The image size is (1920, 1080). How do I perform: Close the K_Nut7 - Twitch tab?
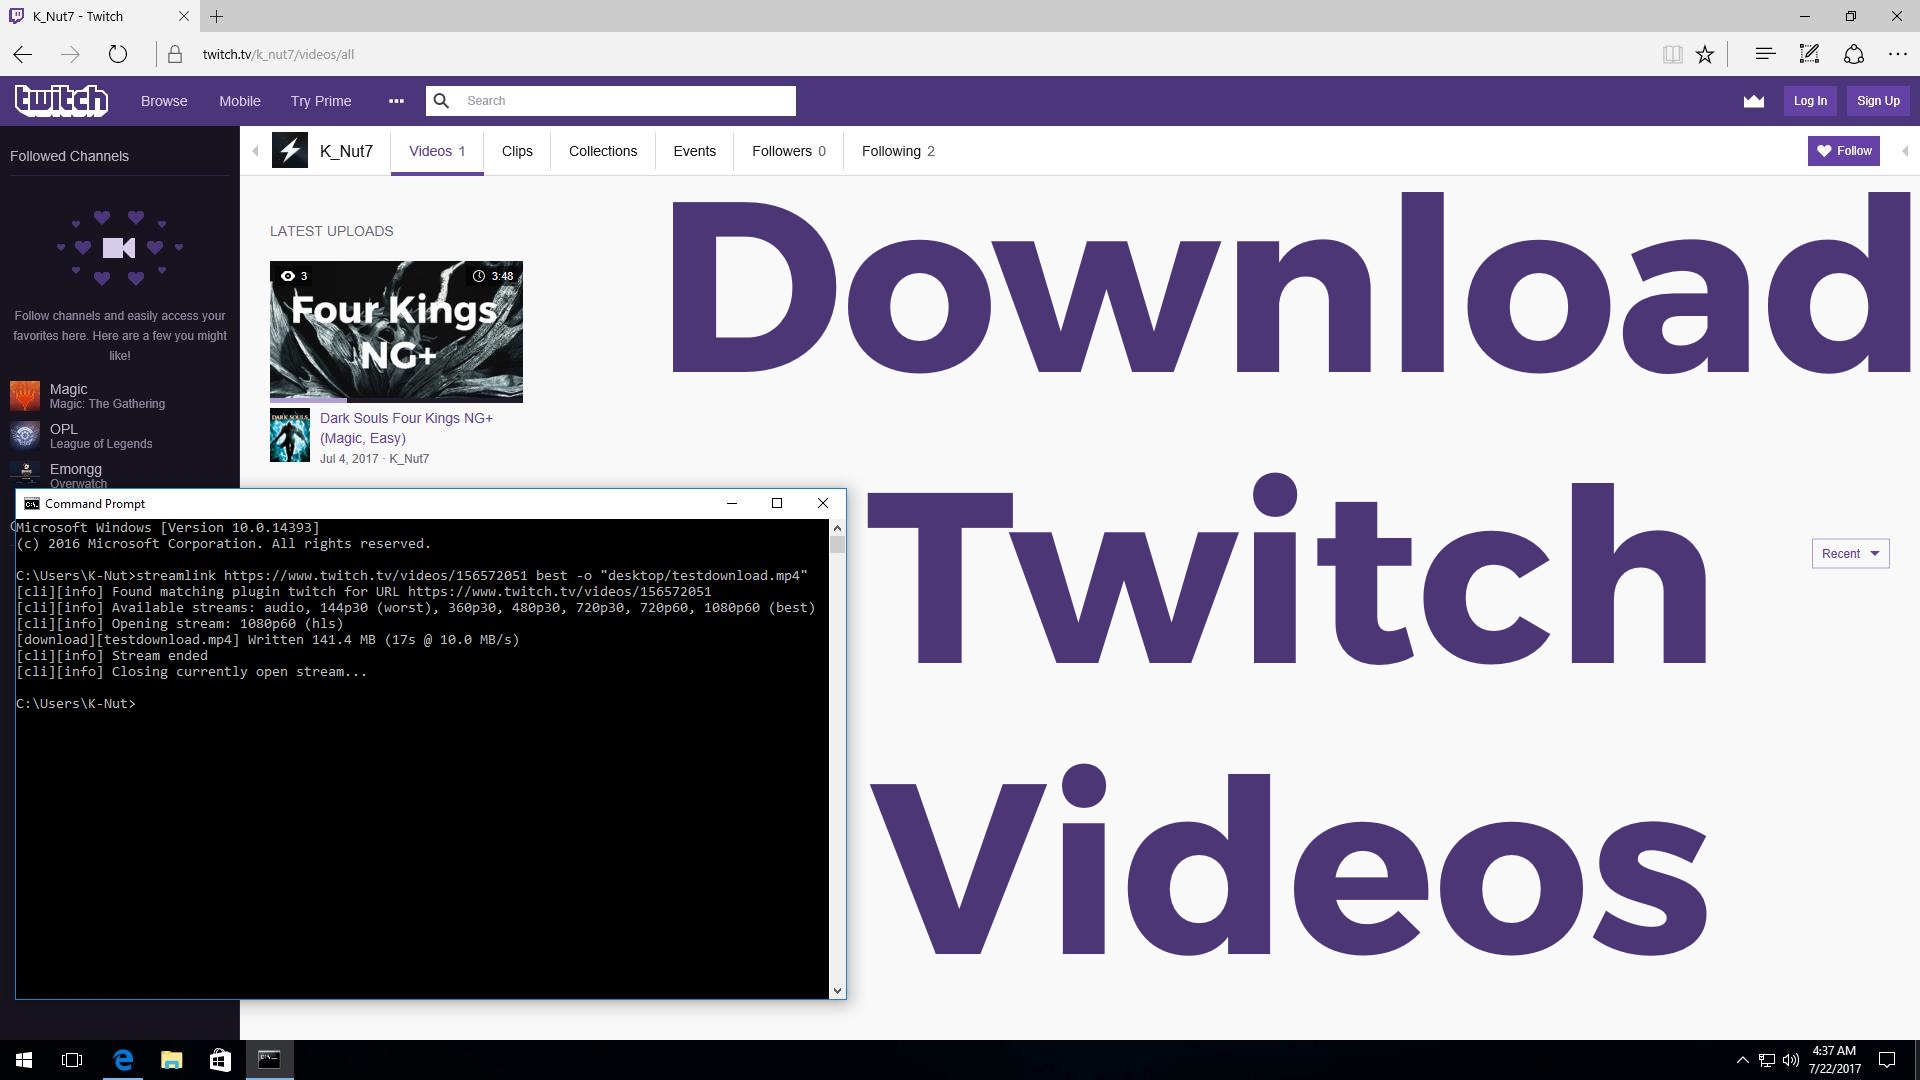pyautogui.click(x=183, y=16)
